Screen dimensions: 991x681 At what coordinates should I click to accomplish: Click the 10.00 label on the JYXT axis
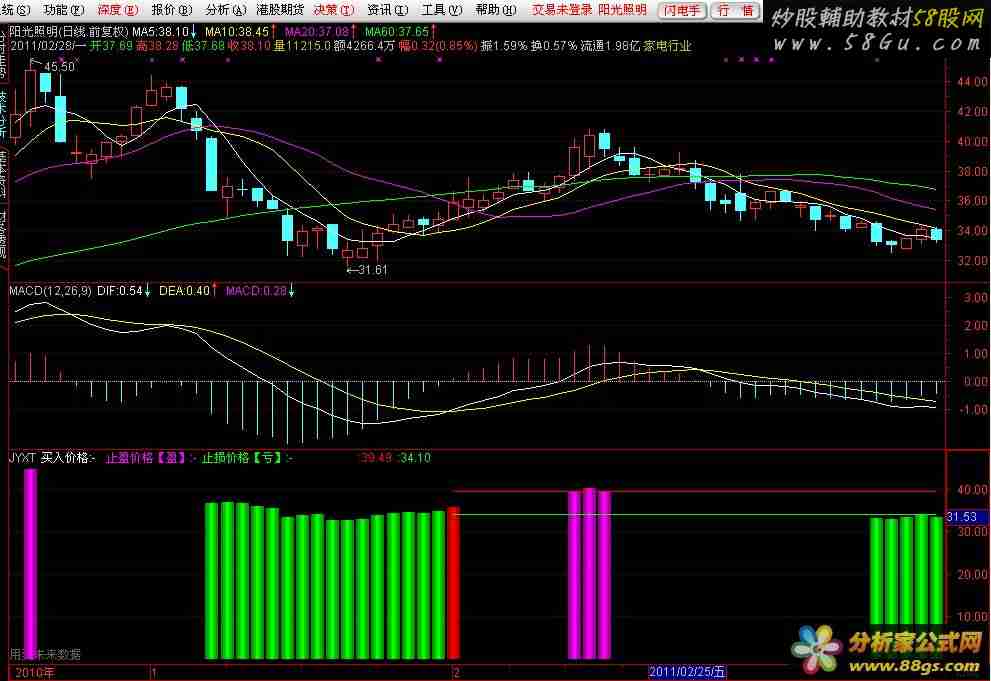click(972, 616)
